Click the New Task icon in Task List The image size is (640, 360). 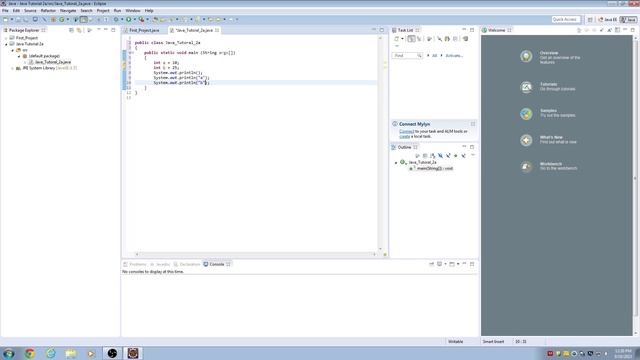tap(396, 39)
